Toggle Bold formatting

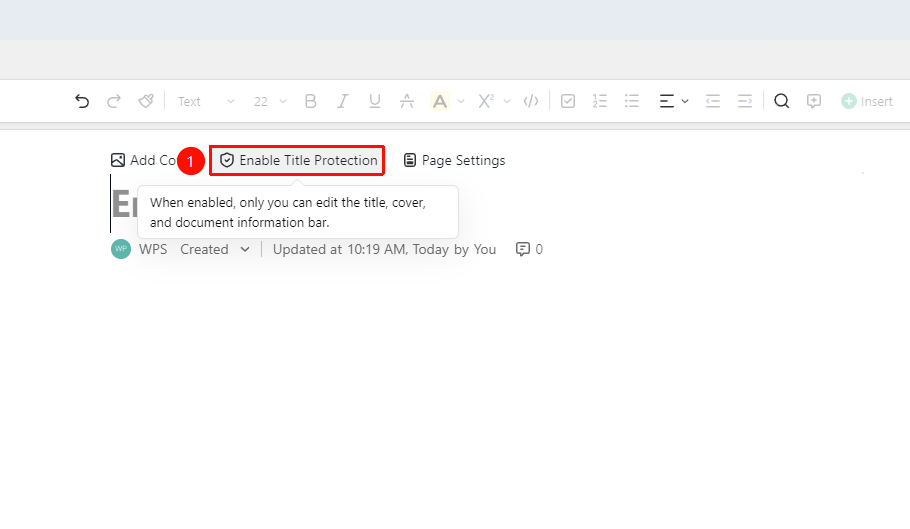click(310, 102)
